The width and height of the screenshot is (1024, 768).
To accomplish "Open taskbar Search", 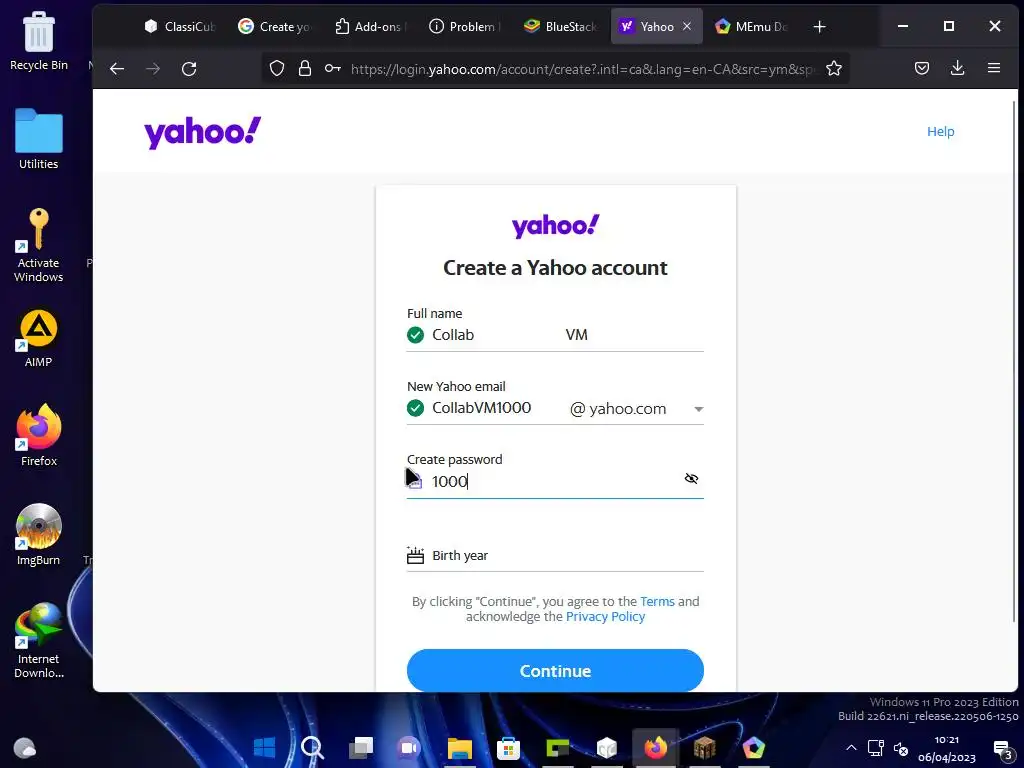I will coord(312,747).
